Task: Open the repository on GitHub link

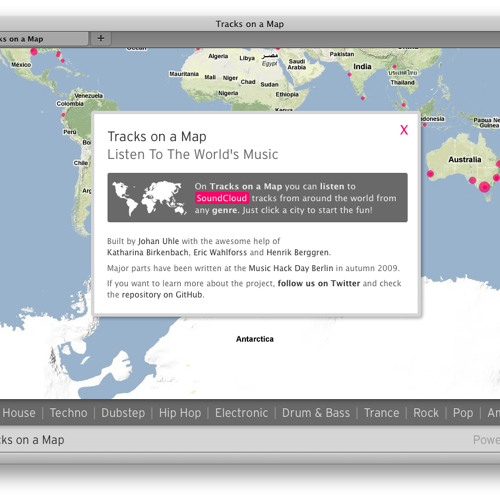Action: coord(162,295)
